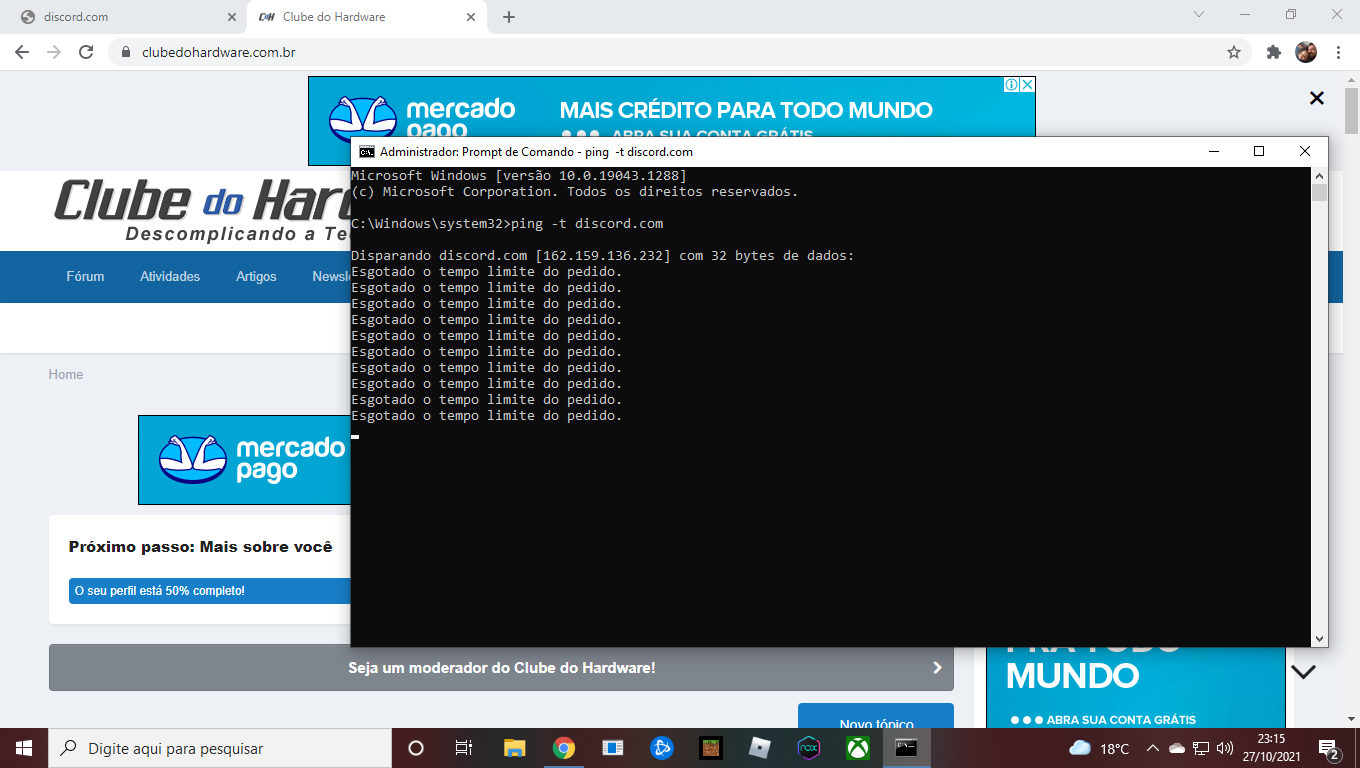
Task: Click the taskbar search box
Action: pyautogui.click(x=220, y=748)
